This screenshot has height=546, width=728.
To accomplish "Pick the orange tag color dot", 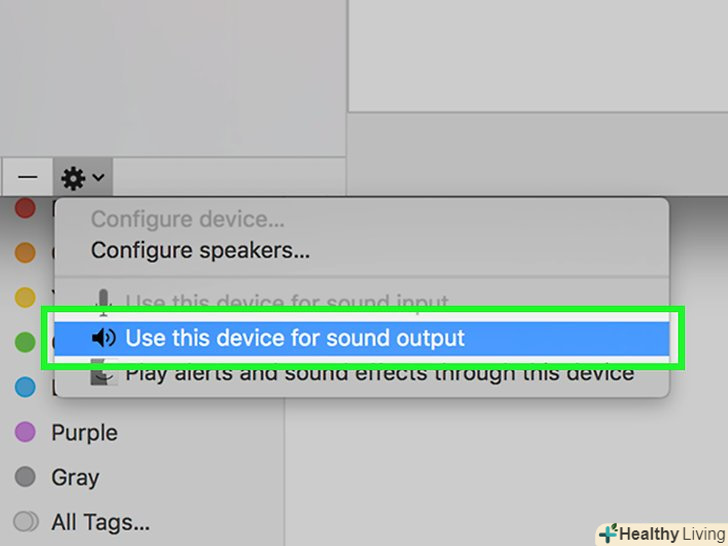I will [26, 253].
